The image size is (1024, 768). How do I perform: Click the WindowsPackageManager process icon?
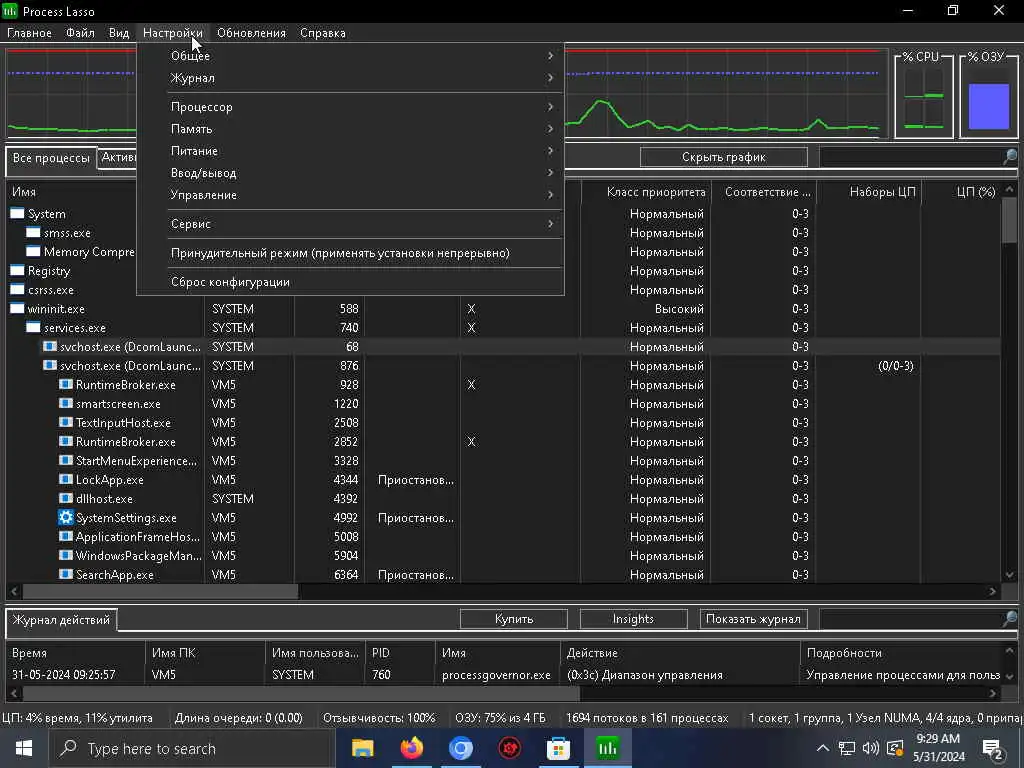[x=66, y=555]
